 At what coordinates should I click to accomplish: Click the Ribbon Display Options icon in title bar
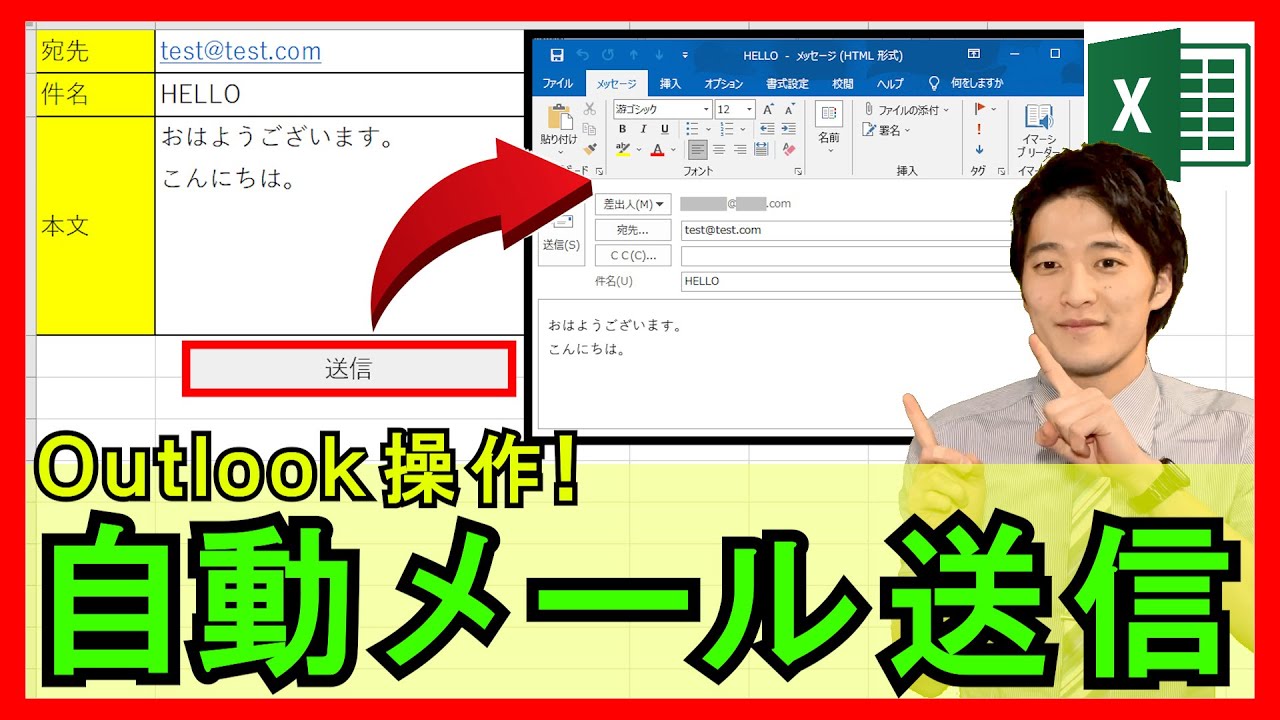[x=975, y=55]
